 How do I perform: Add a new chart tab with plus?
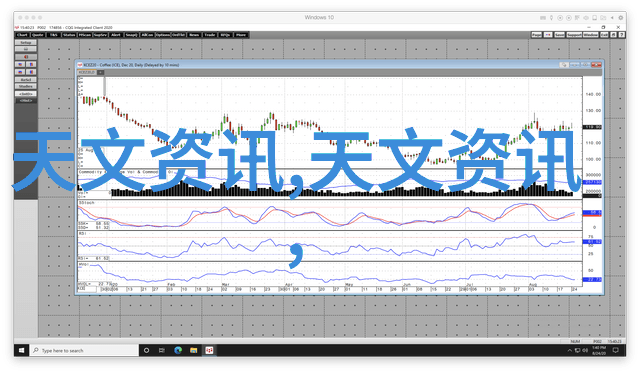100,72
